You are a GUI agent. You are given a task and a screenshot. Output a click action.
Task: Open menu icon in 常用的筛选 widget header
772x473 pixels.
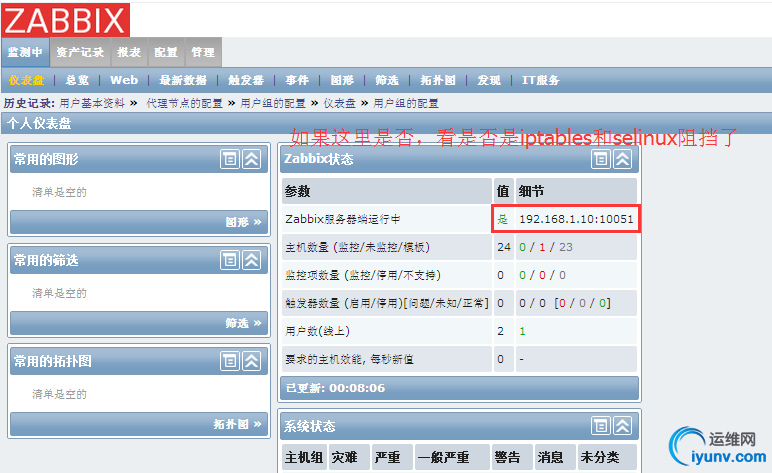pos(229,260)
